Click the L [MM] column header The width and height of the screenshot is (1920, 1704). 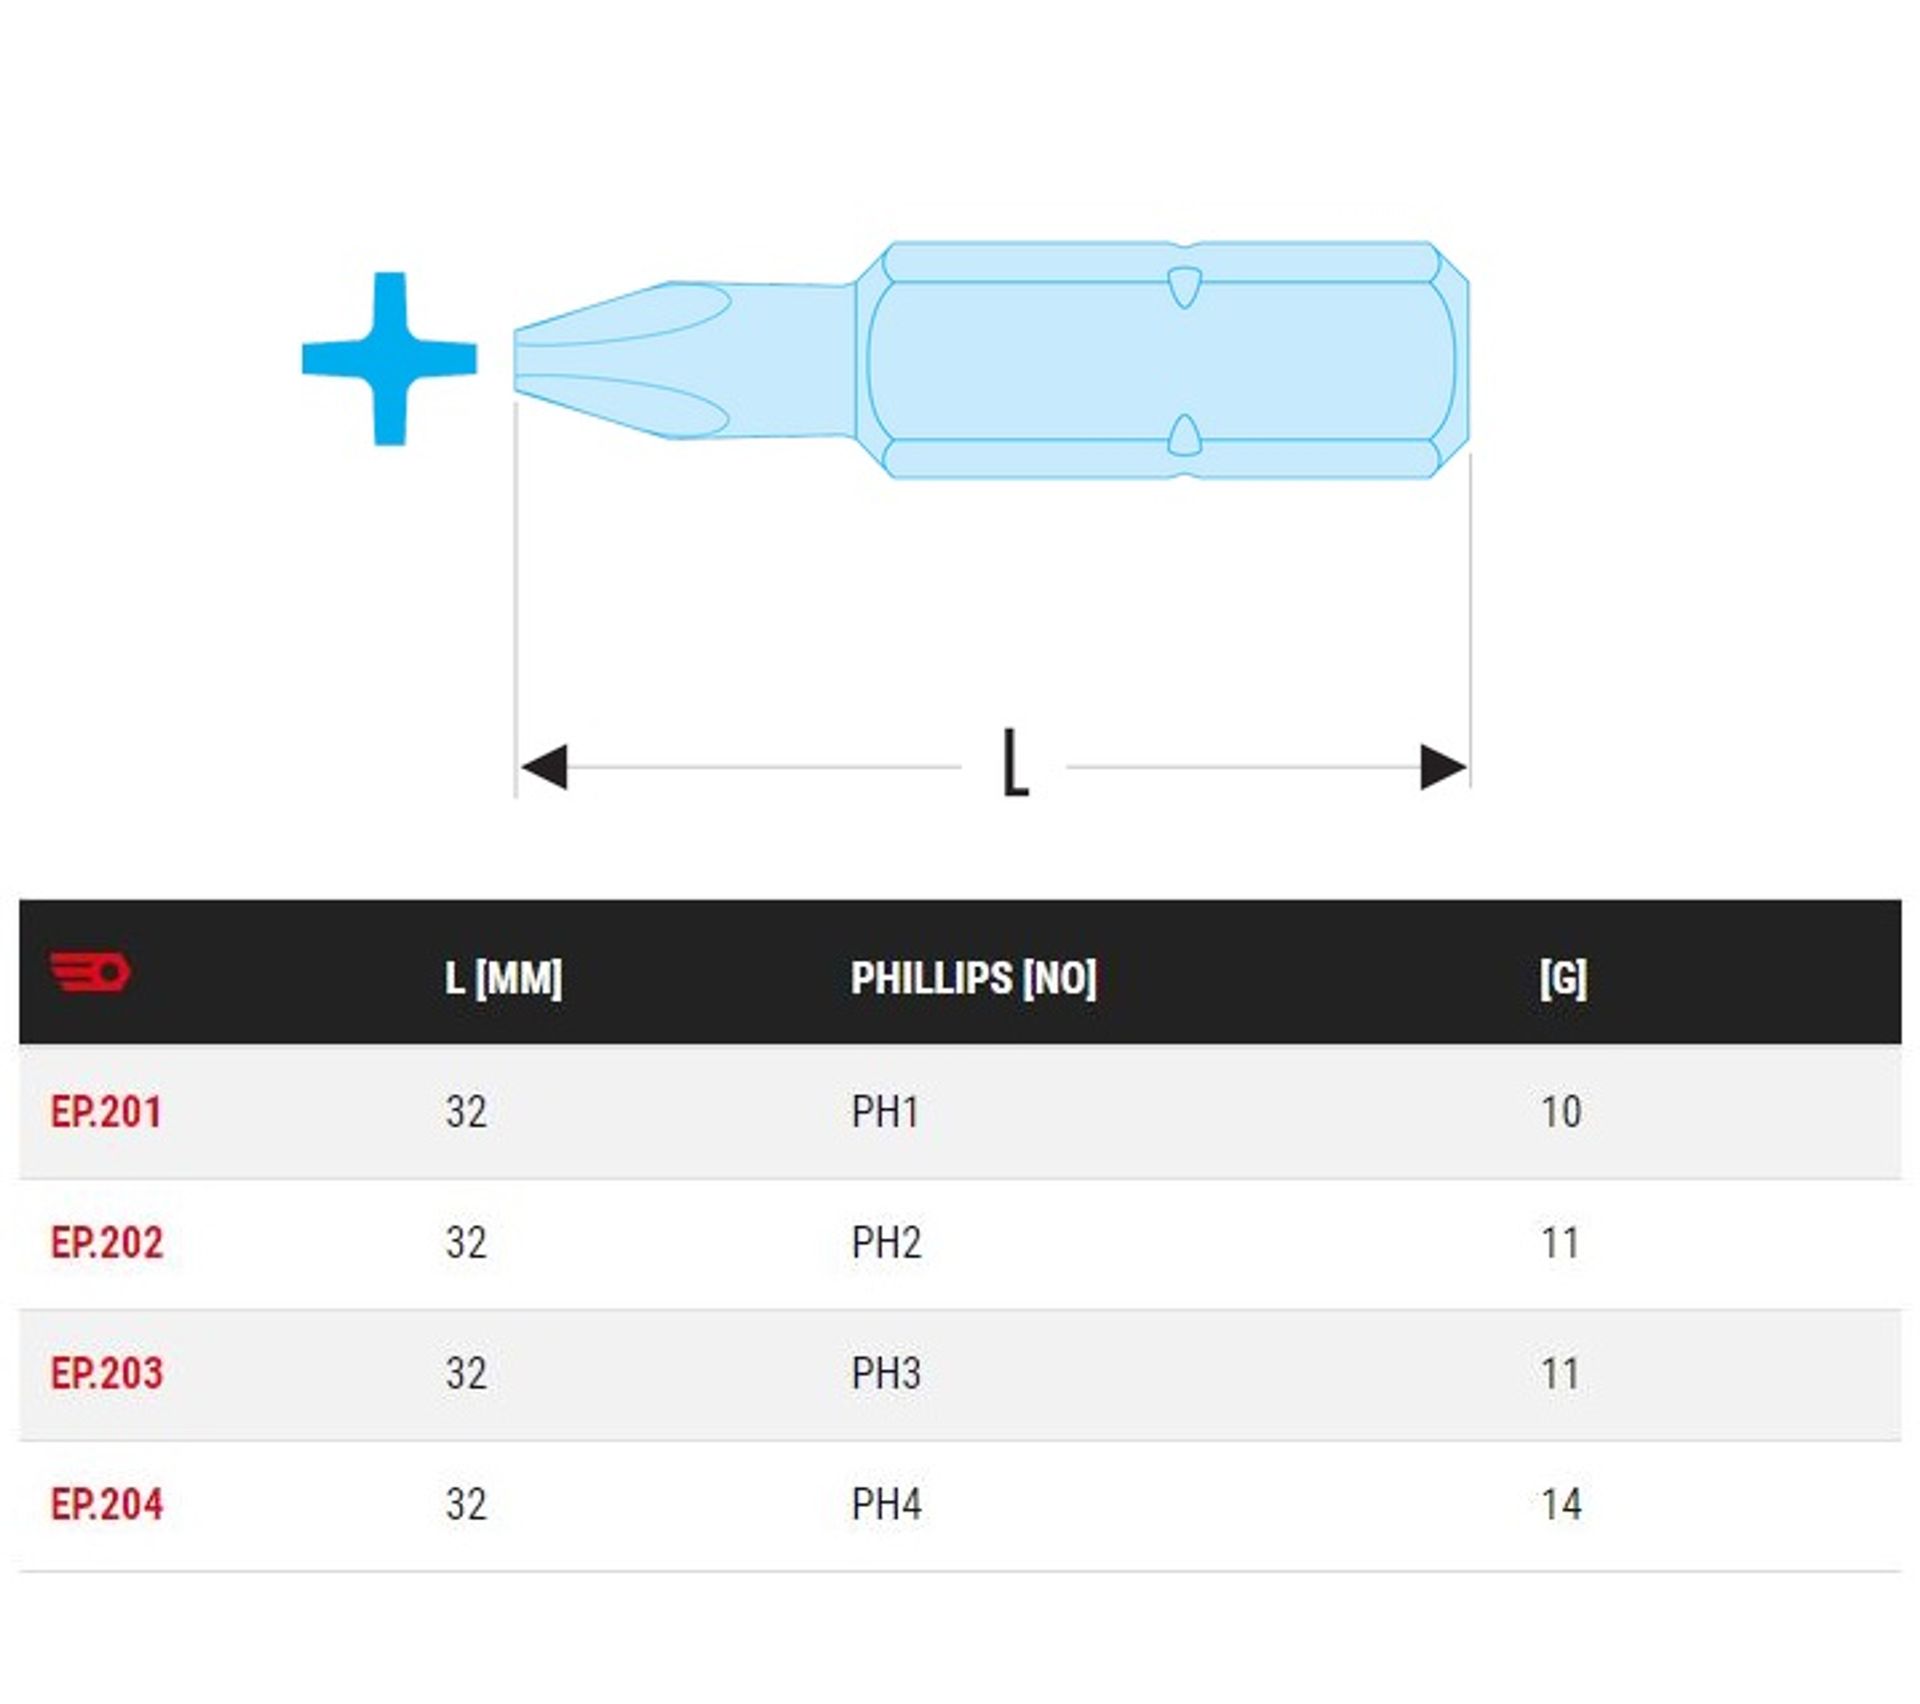504,977
